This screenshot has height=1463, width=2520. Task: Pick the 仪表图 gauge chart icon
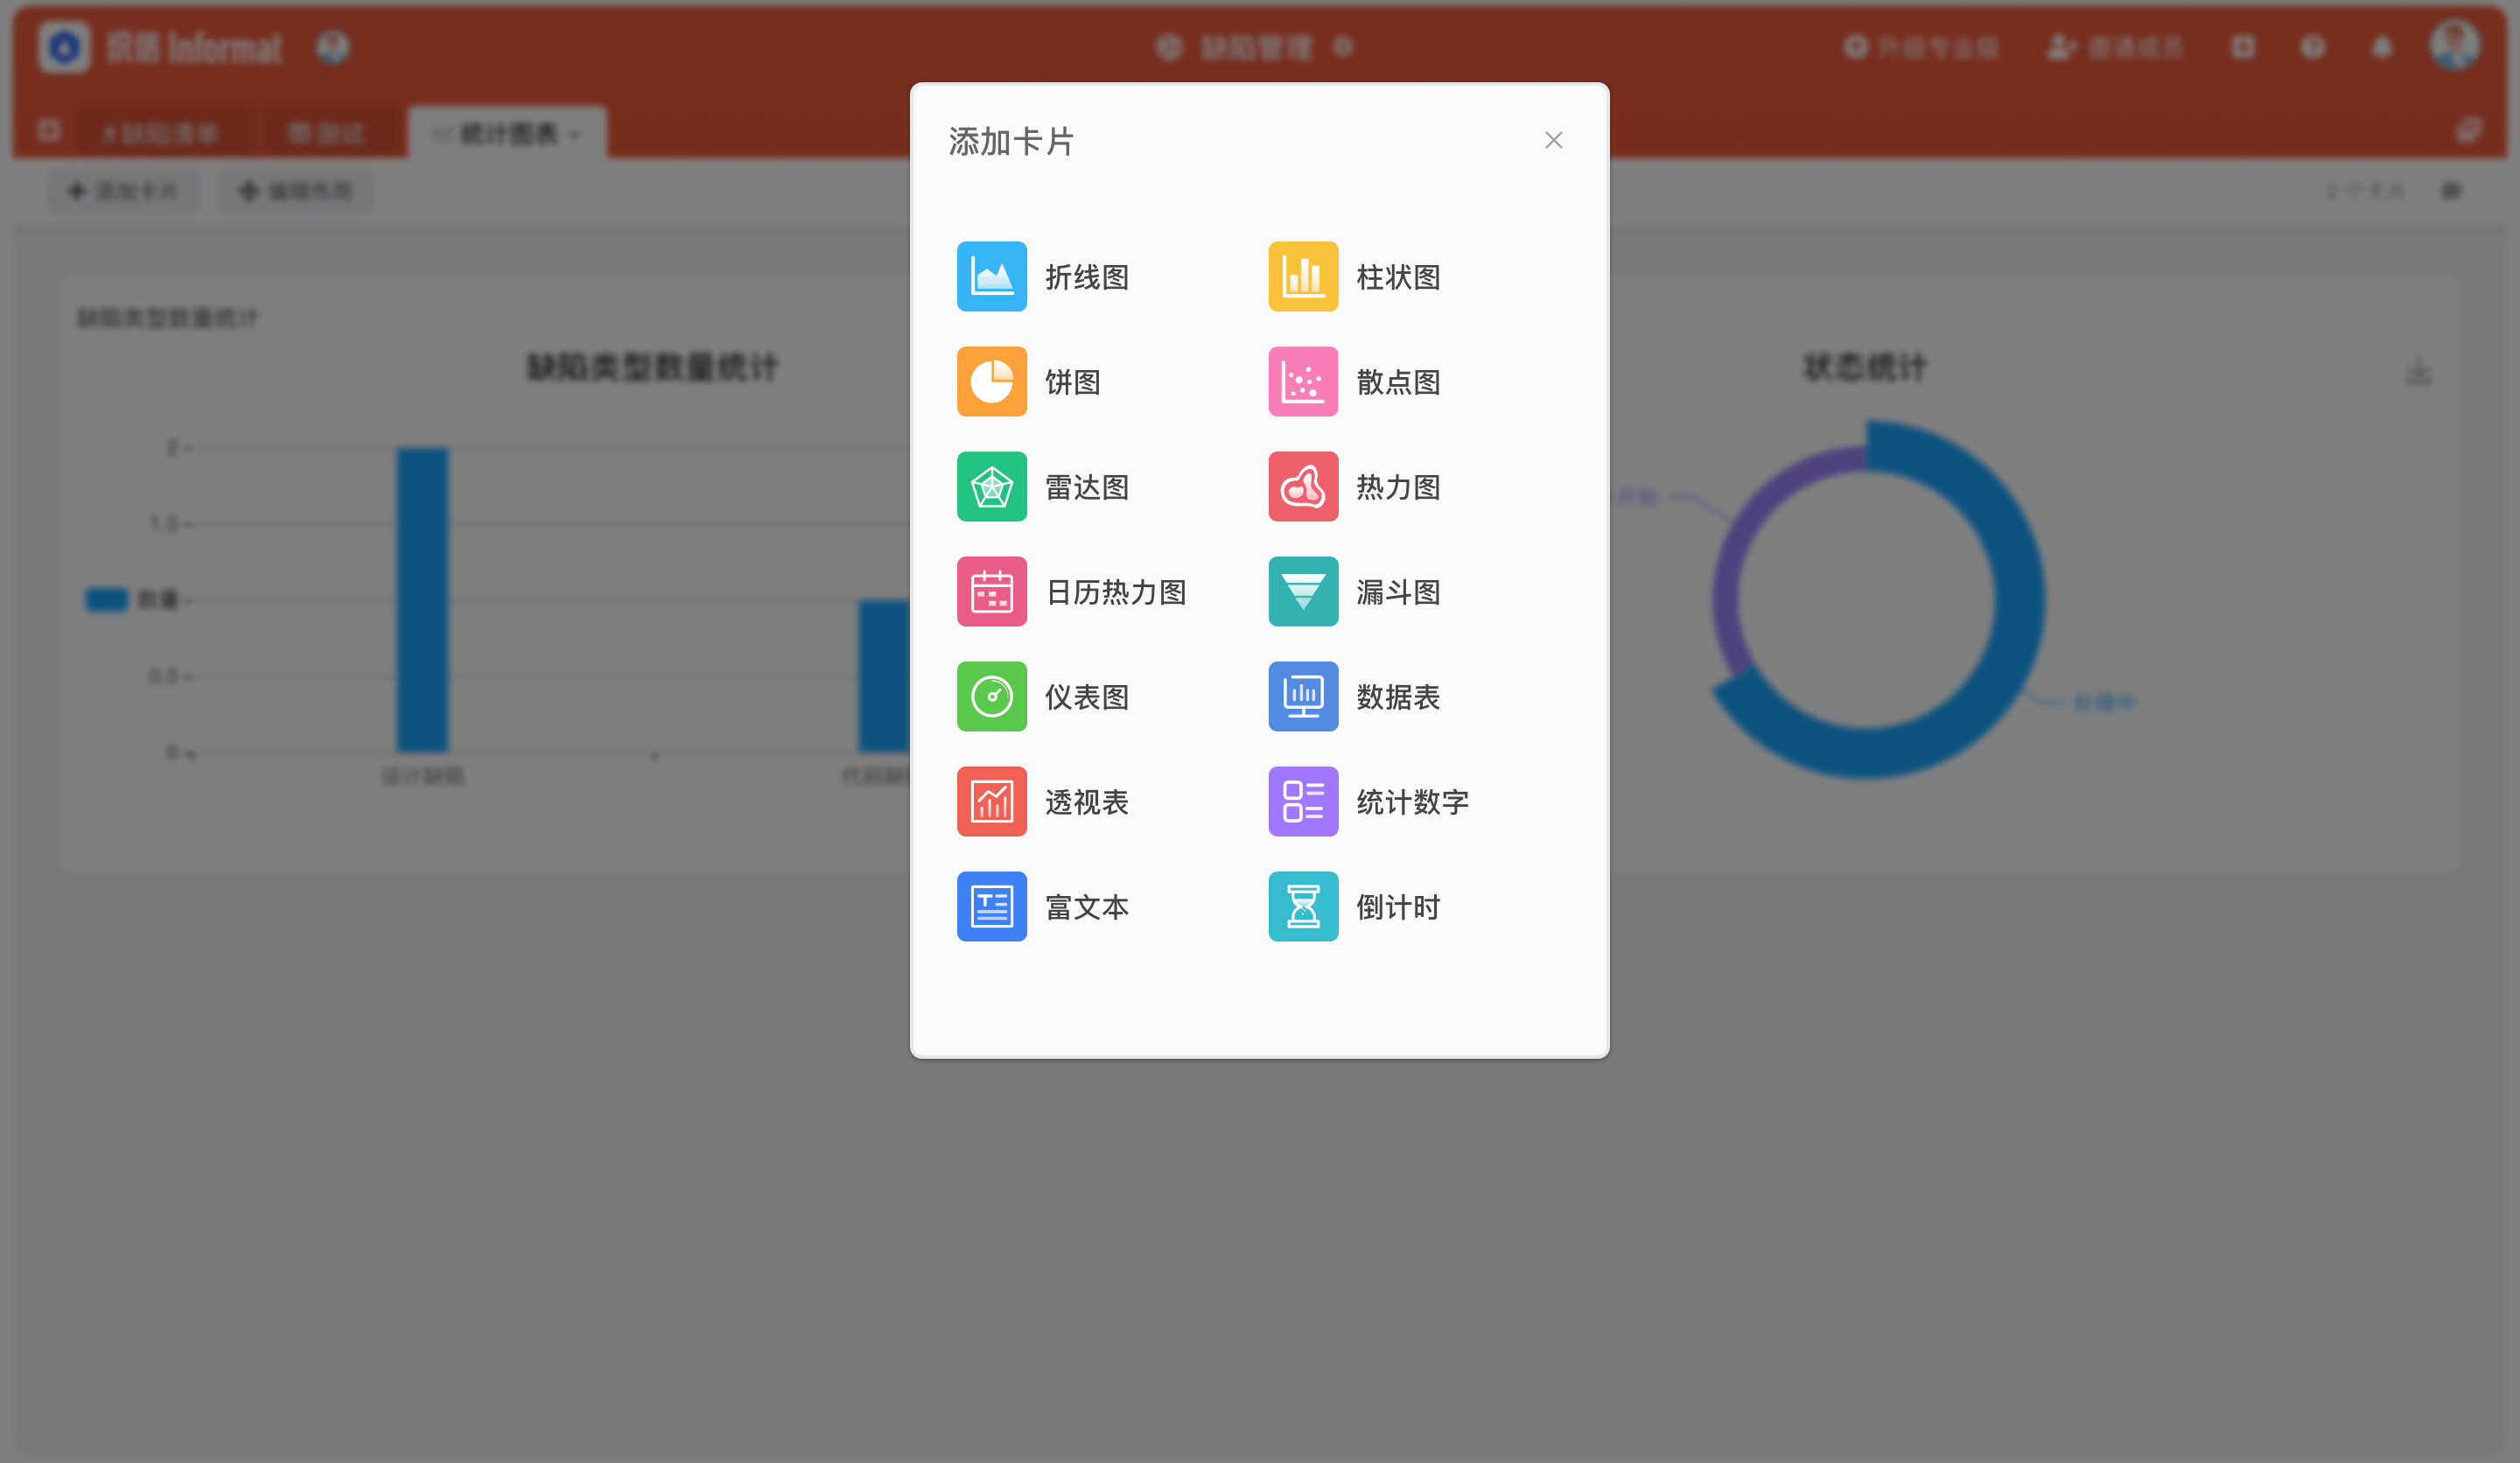(991, 696)
